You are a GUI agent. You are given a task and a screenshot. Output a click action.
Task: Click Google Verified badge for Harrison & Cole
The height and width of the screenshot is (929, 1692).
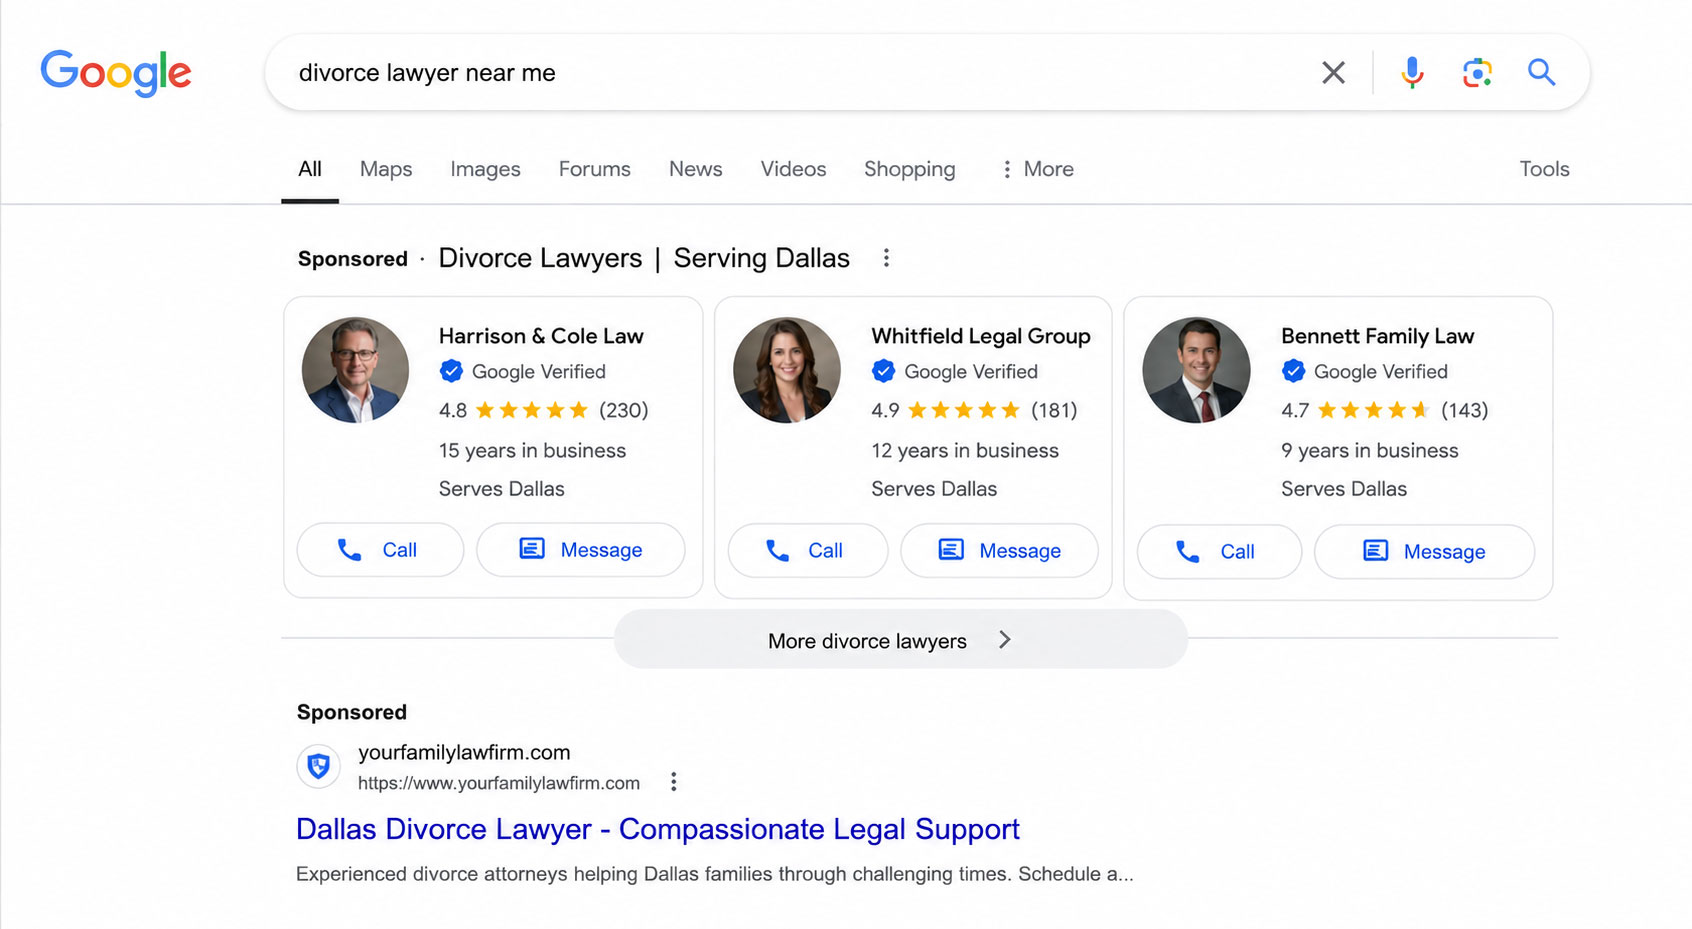tap(522, 372)
